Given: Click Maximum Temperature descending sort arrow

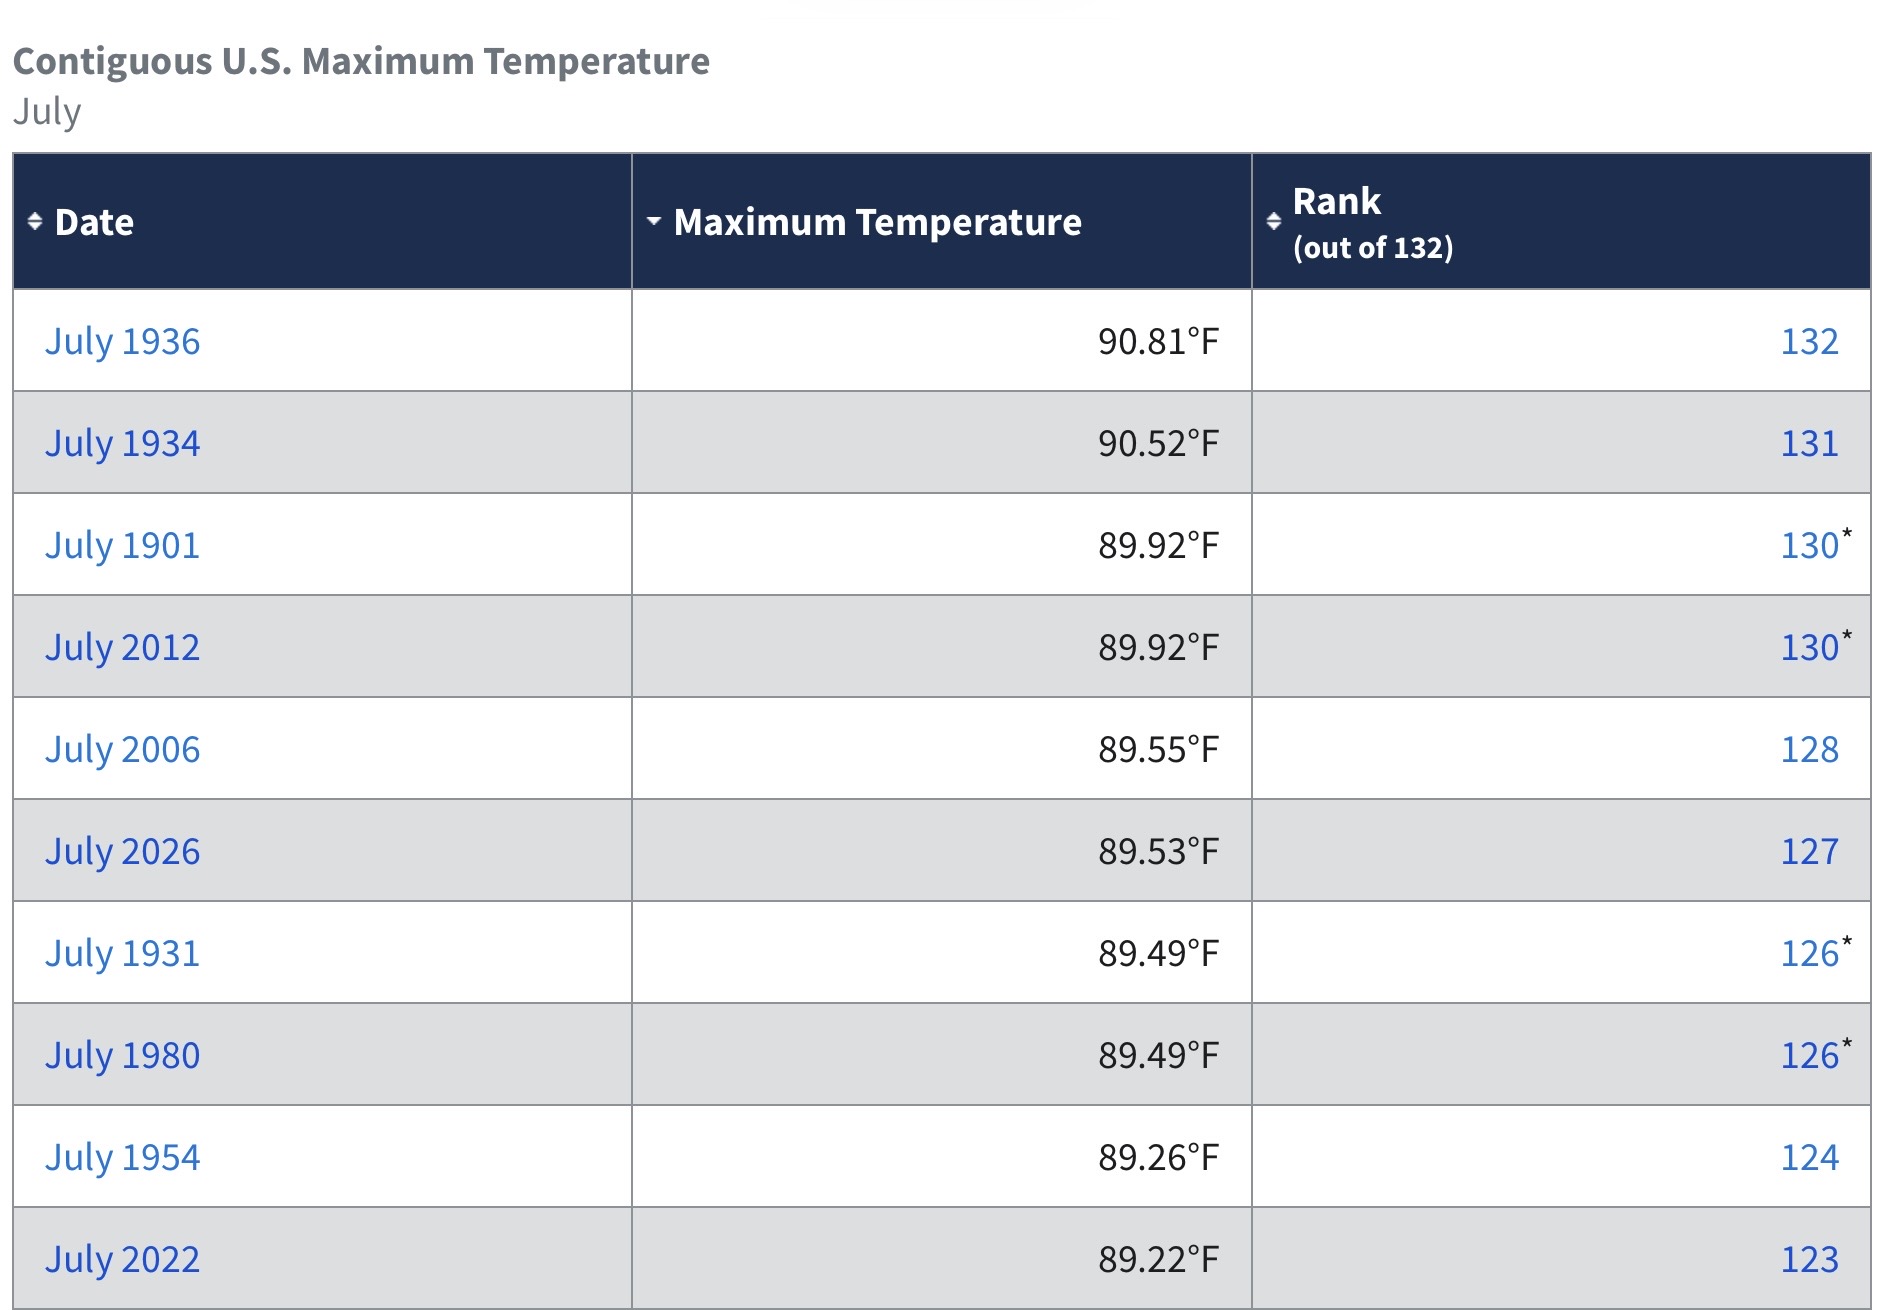Looking at the screenshot, I should pyautogui.click(x=654, y=221).
